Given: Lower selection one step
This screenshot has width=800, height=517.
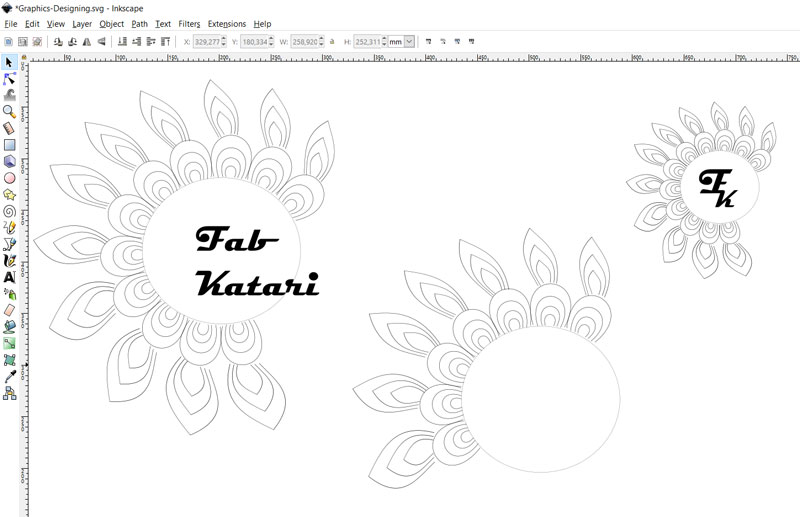Looking at the screenshot, I should [136, 41].
